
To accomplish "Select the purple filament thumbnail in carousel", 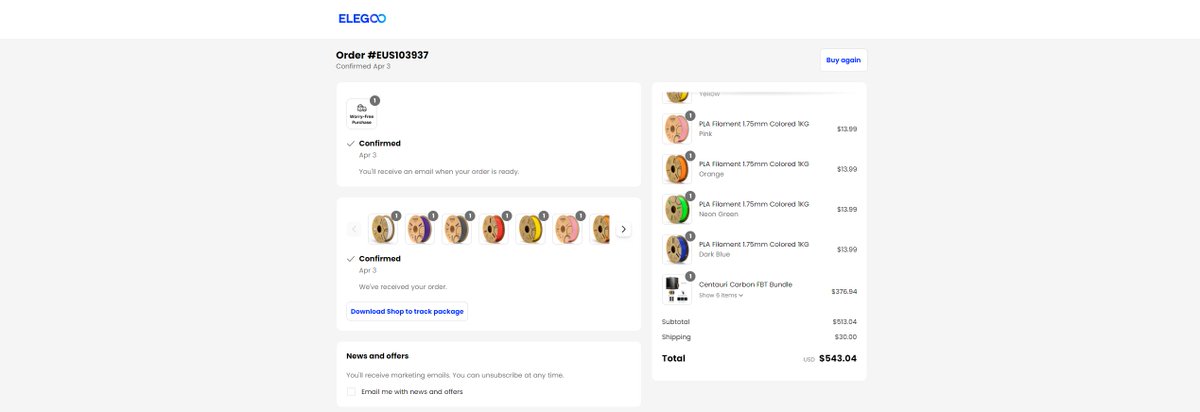I will [420, 229].
